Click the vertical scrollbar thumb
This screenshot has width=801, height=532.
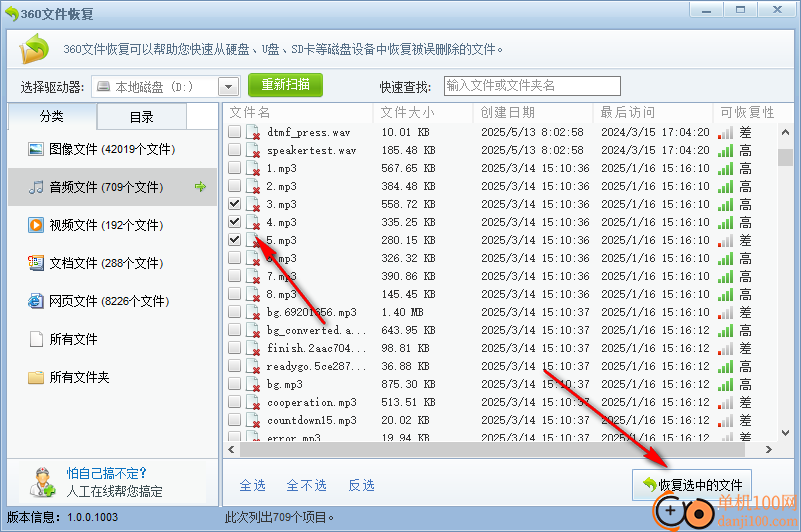pyautogui.click(x=785, y=157)
